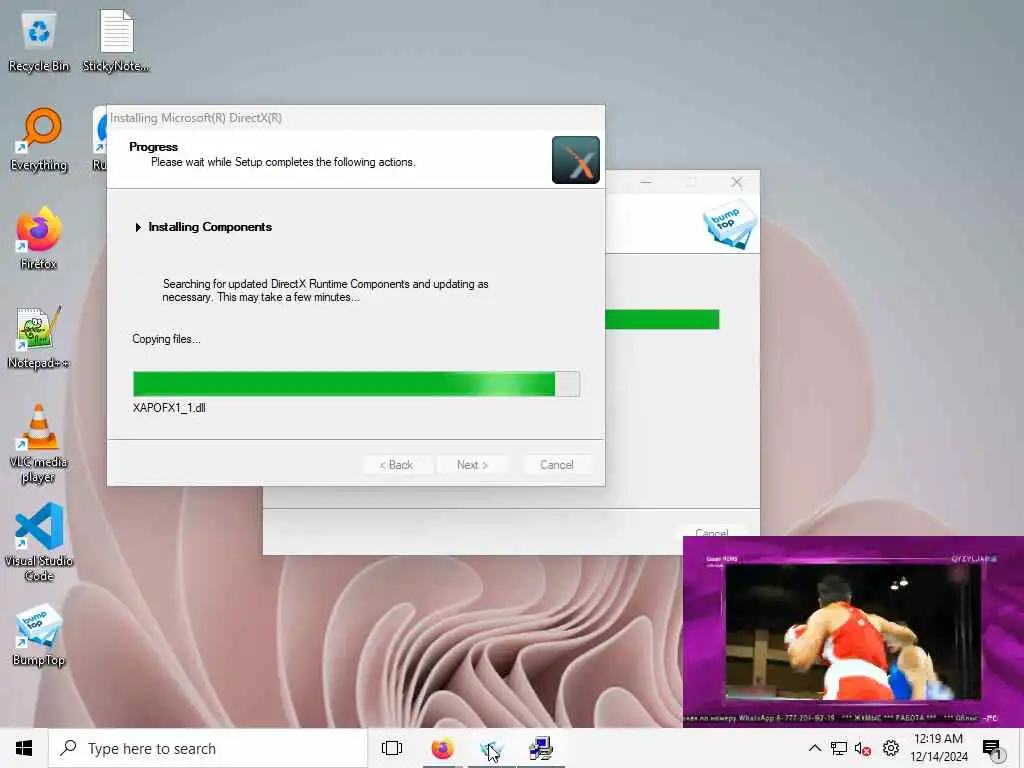Launch the VLC media player shortcut

[39, 443]
